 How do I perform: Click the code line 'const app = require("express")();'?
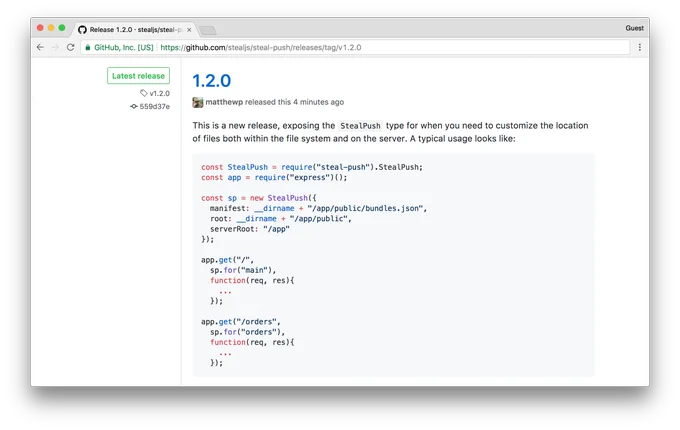274,177
